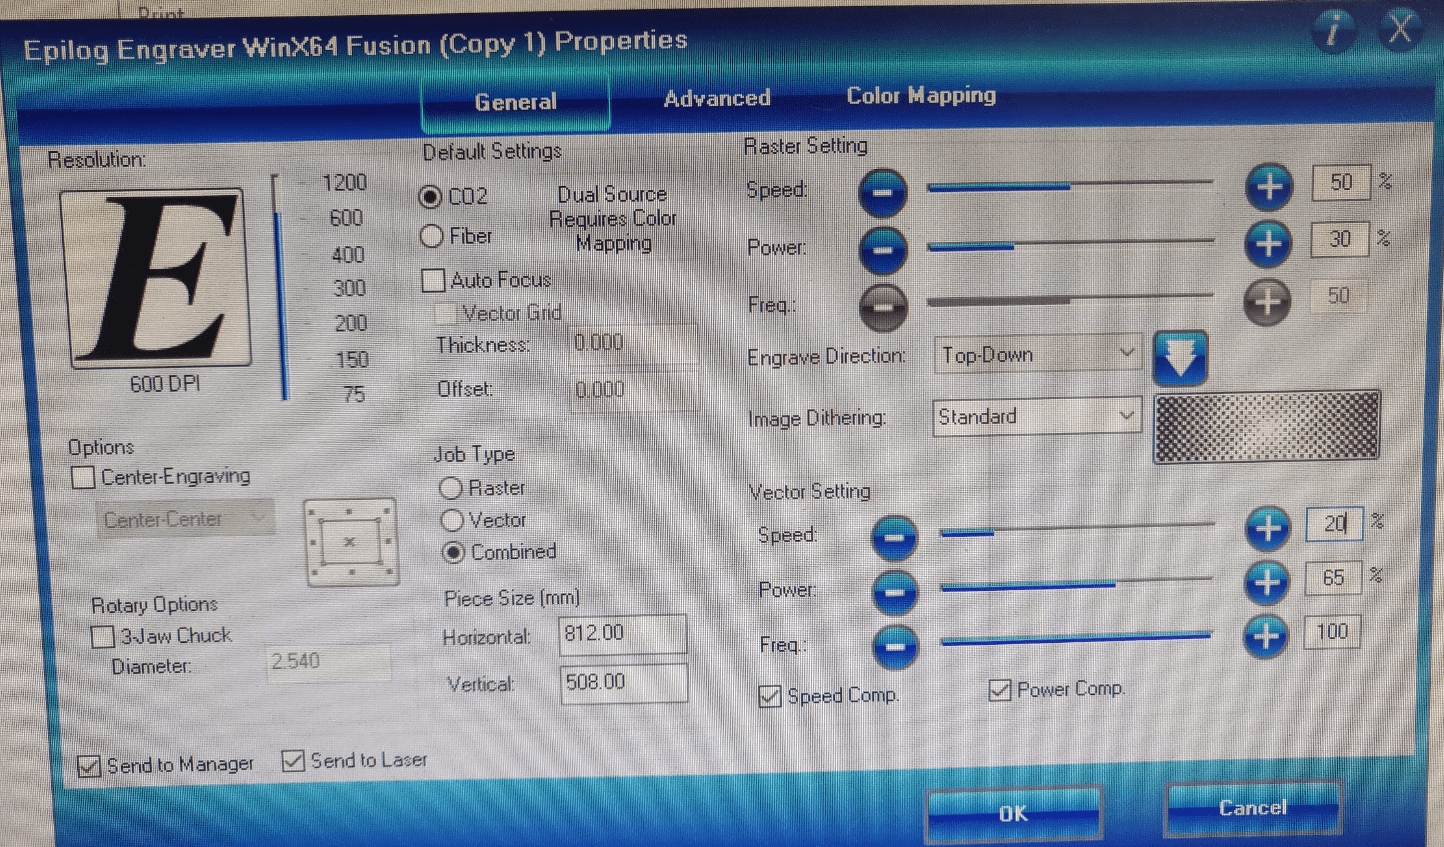Image resolution: width=1444 pixels, height=847 pixels.
Task: Click the Raster Power percent field
Action: coord(1340,239)
